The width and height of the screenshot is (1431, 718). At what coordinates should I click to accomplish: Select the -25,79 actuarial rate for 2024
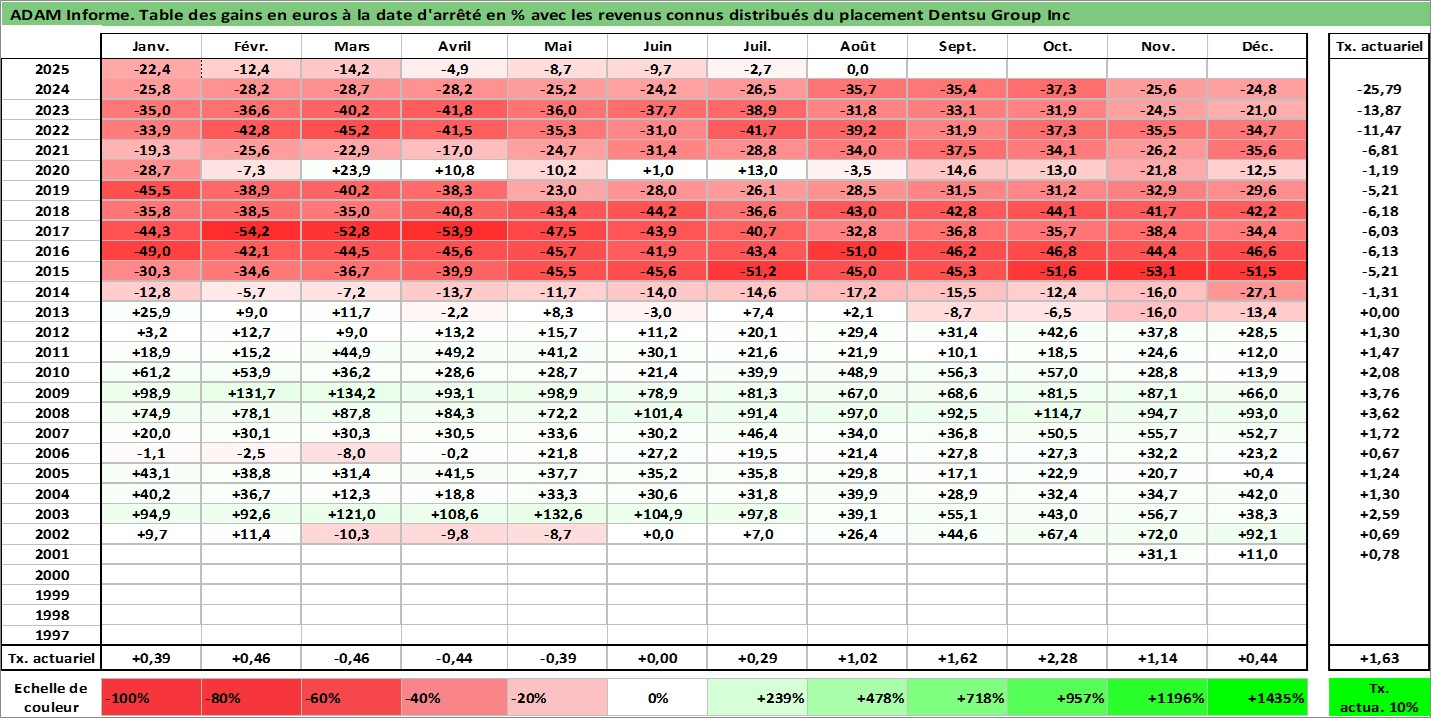click(1378, 89)
